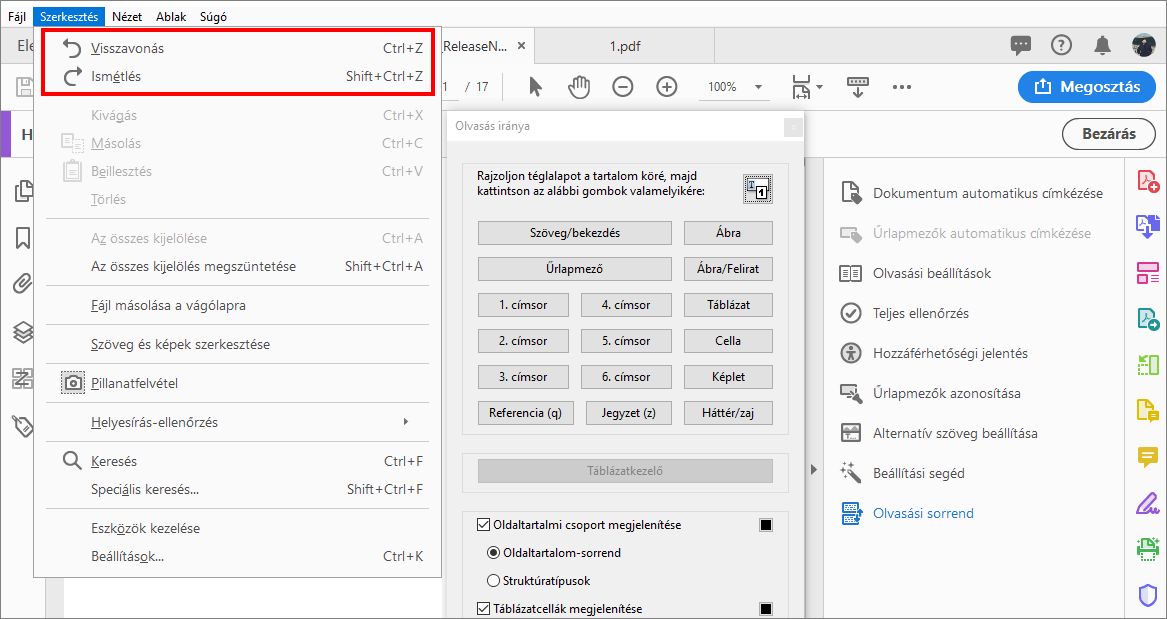The height and width of the screenshot is (619, 1167).
Task: Toggle Oldaltartalmi csoport megjelenítése checkbox
Action: click(x=483, y=525)
